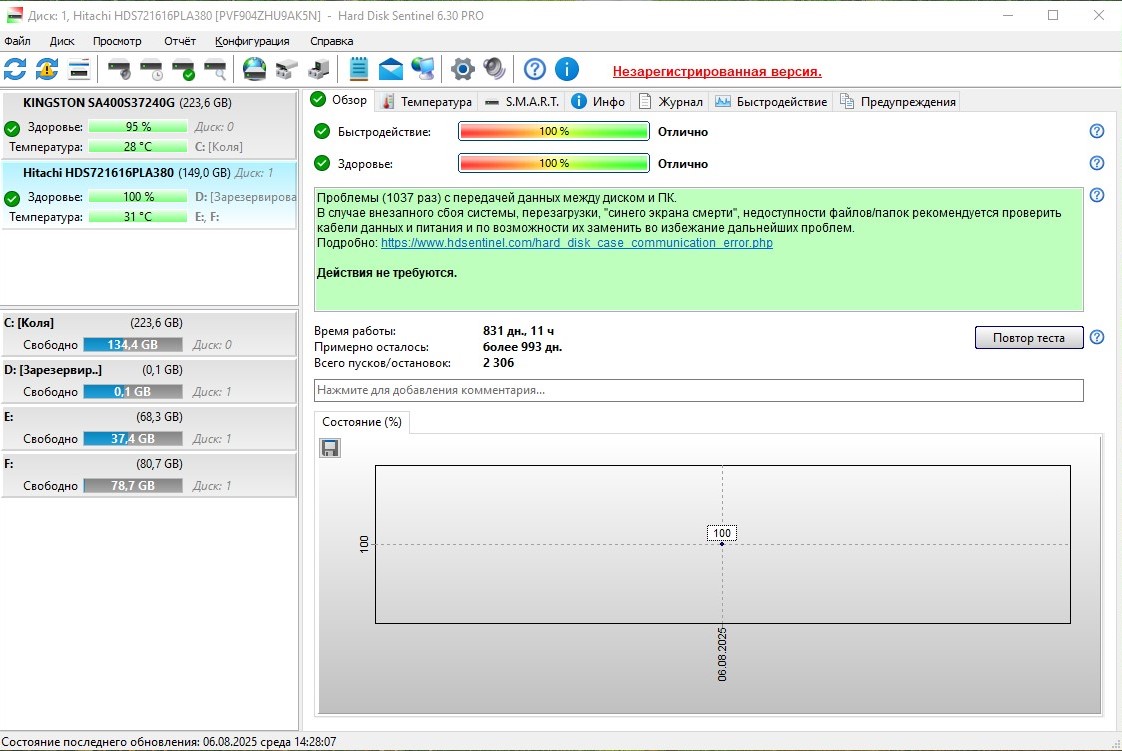
Task: Click the refresh icon with yellow warning sign
Action: tap(47, 69)
